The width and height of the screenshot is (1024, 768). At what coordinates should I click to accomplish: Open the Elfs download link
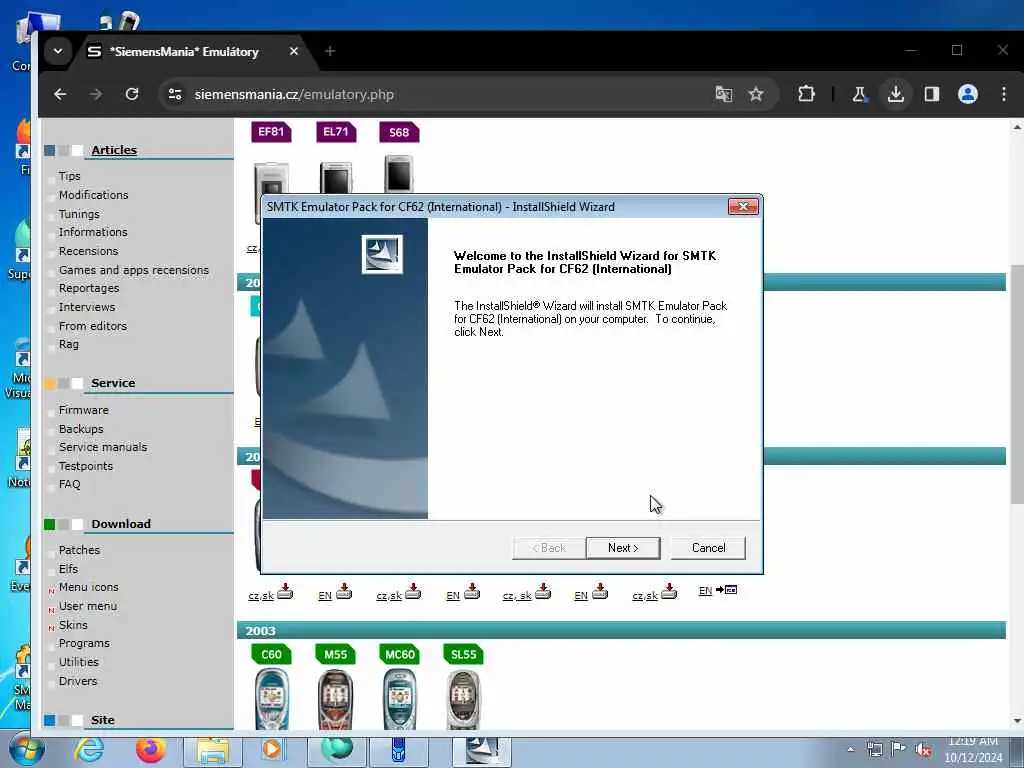[x=68, y=569]
